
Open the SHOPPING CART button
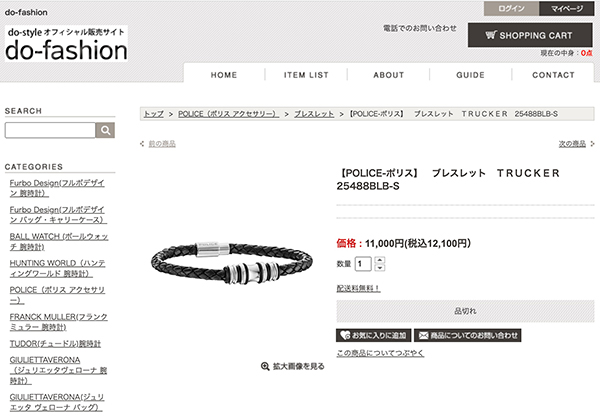530,35
